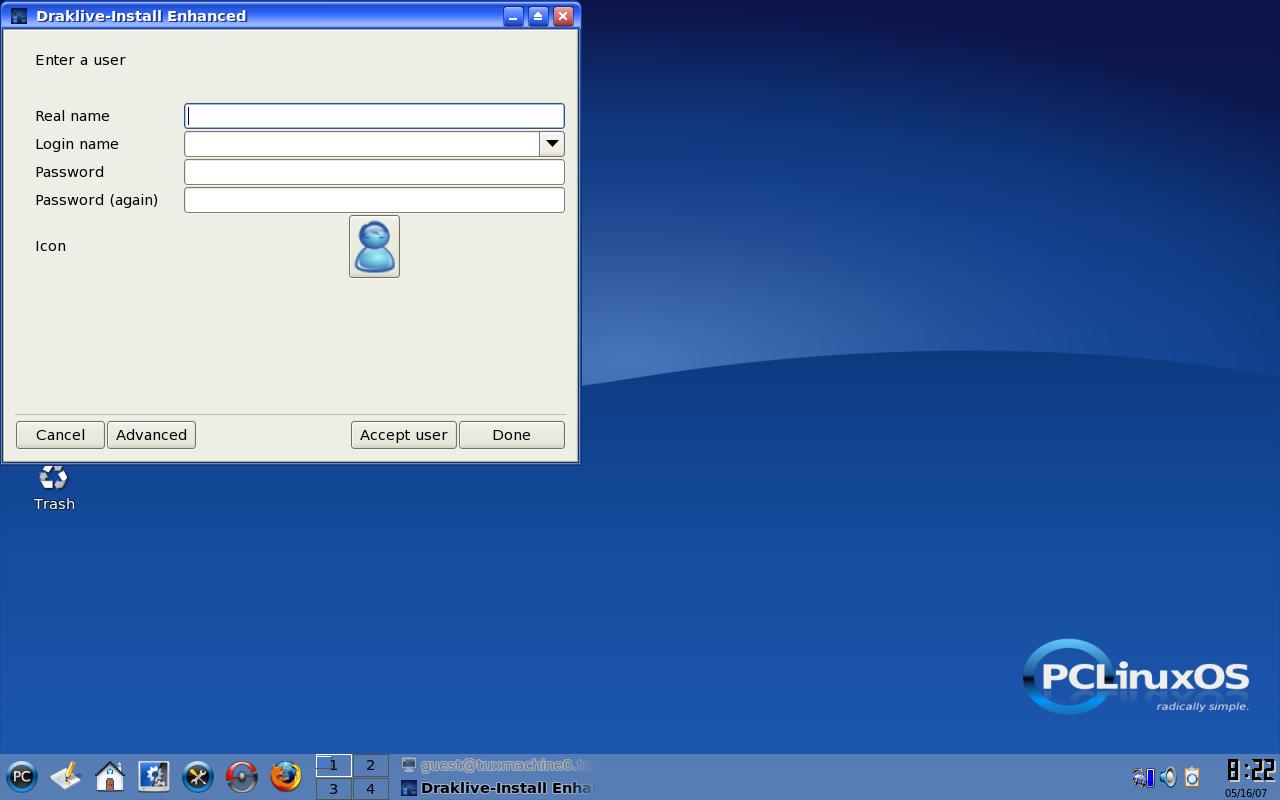Image resolution: width=1280 pixels, height=800 pixels.
Task: Choose the user avatar icon button
Action: pos(374,246)
